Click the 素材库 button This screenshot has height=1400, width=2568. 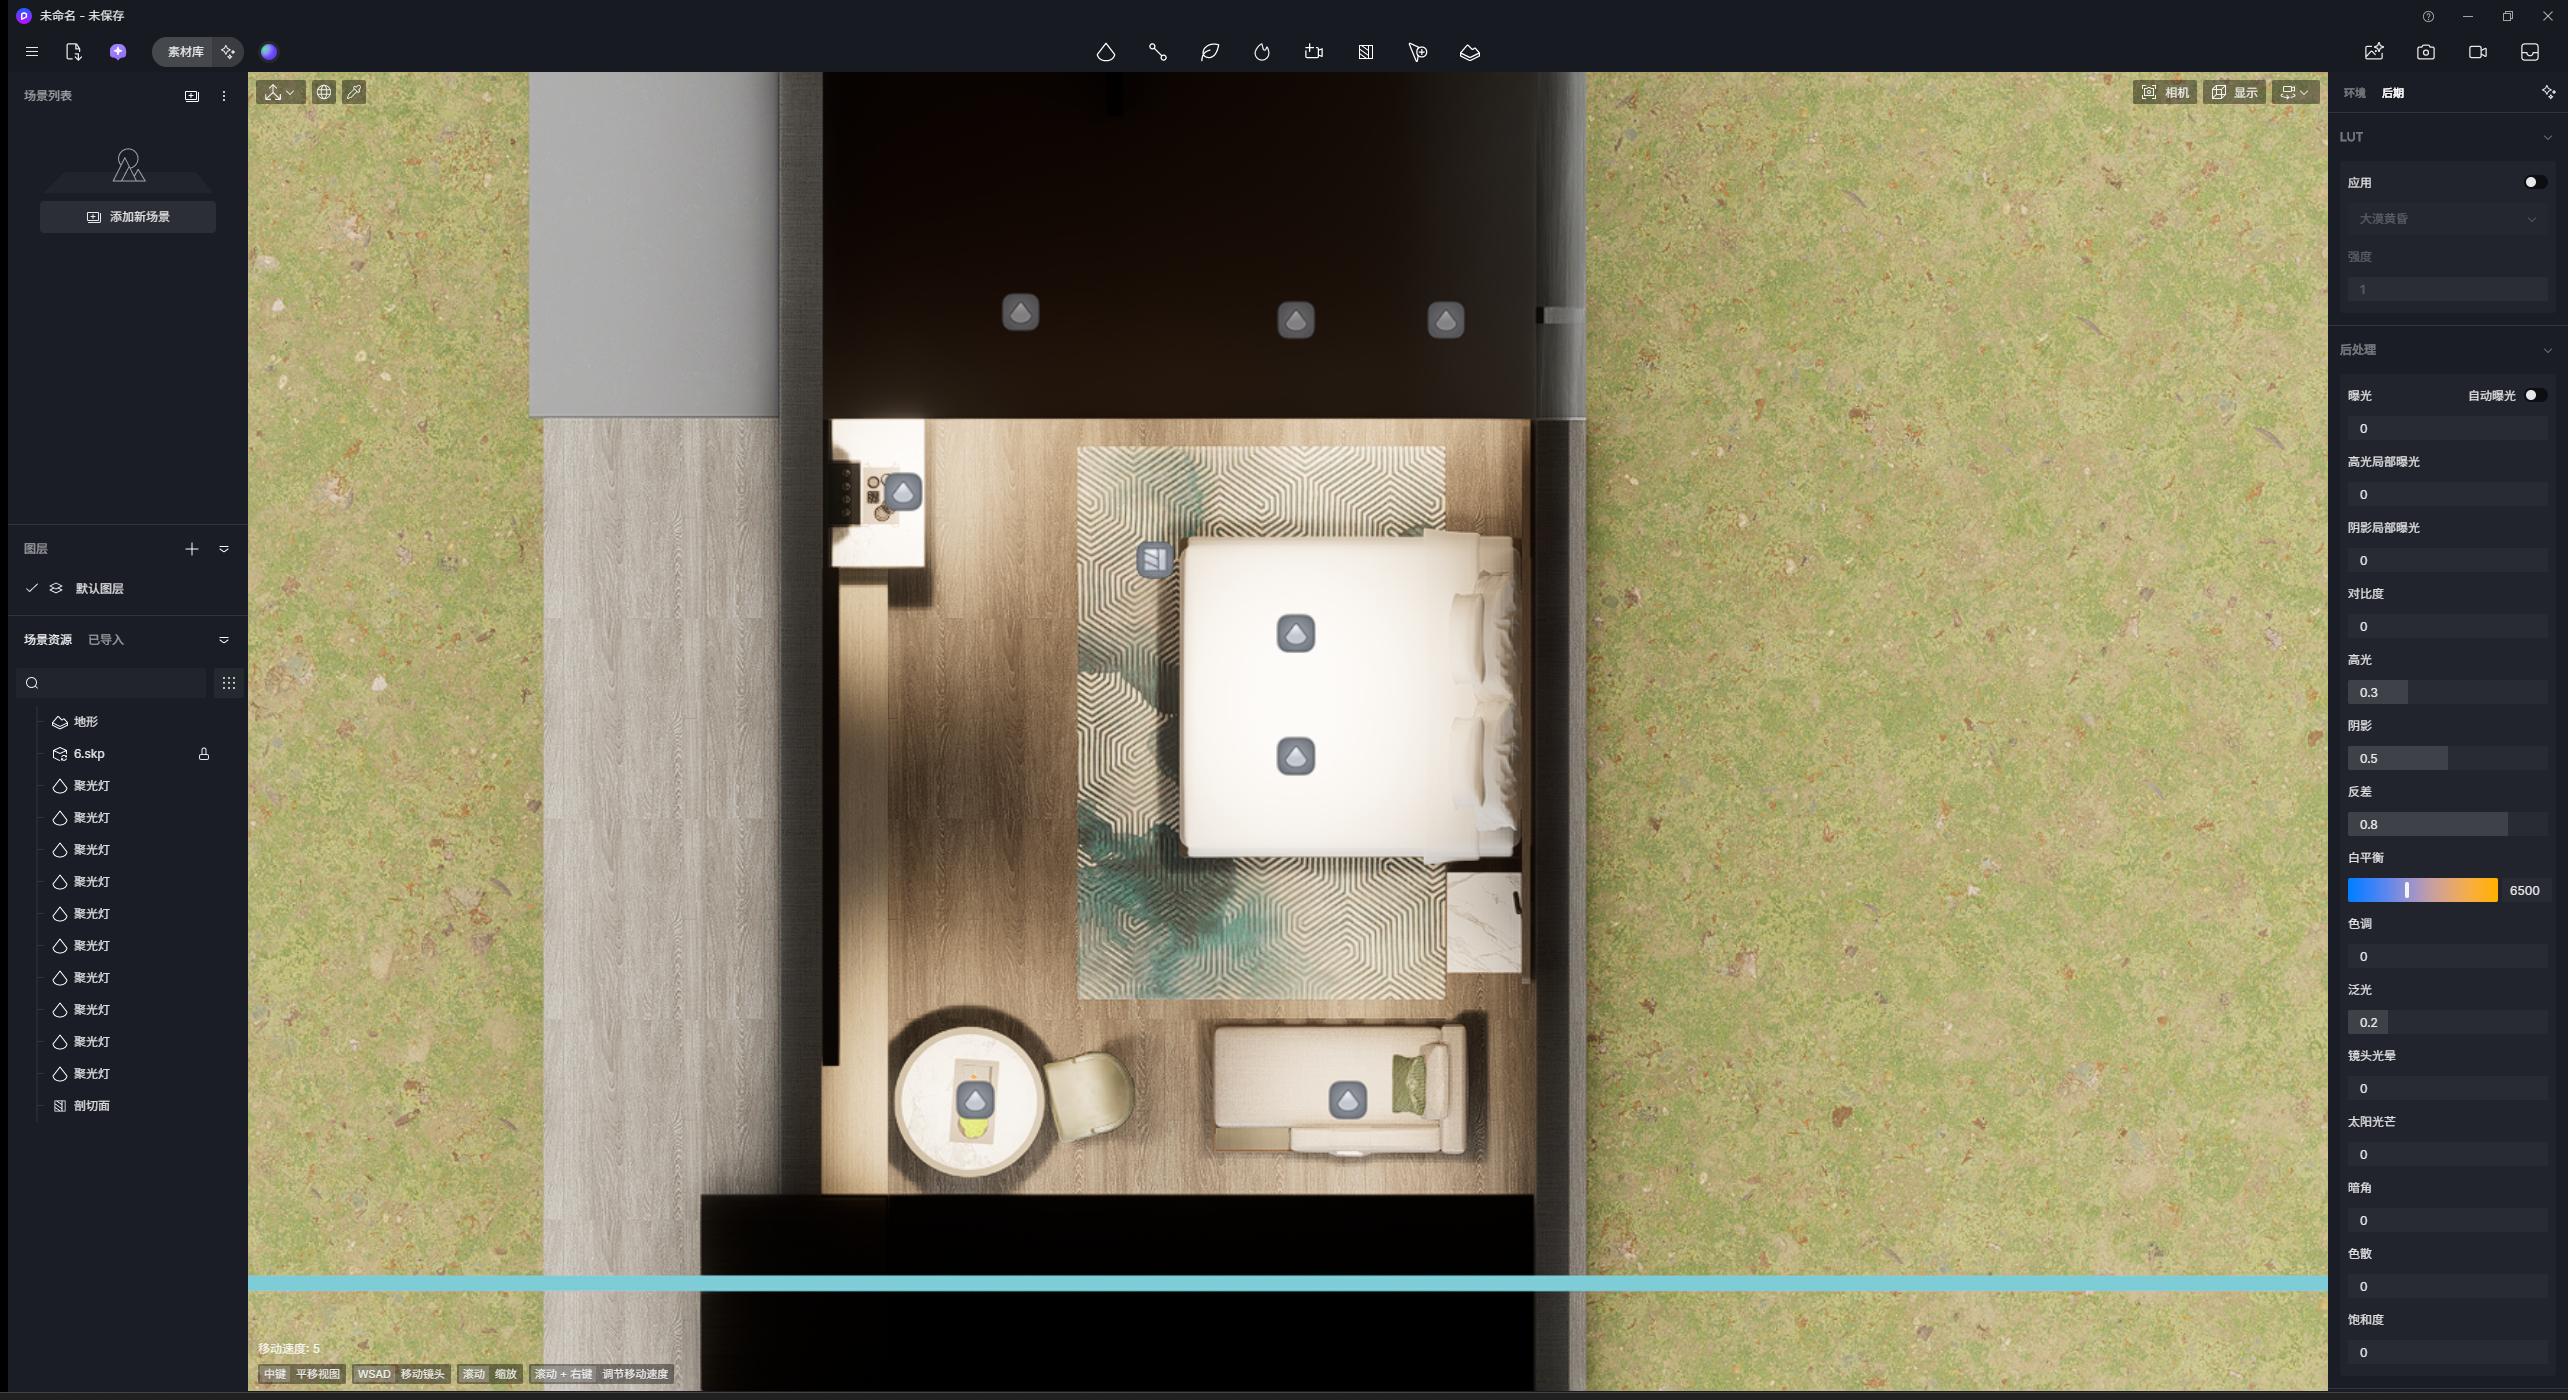[185, 52]
